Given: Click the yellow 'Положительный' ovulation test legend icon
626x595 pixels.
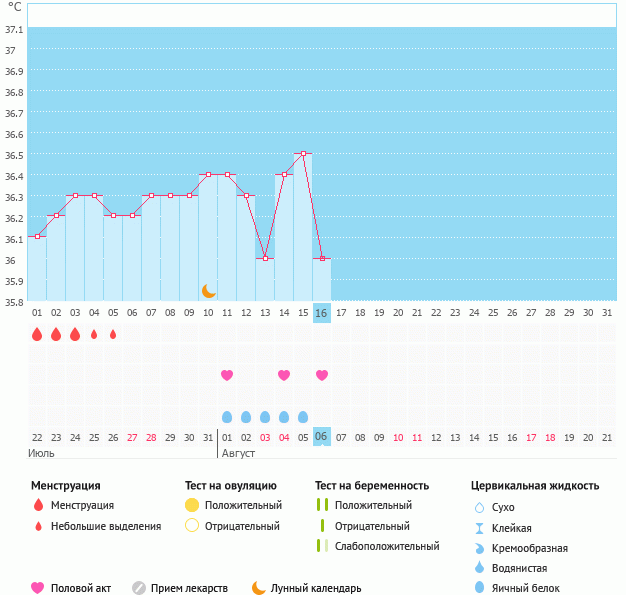Looking at the screenshot, I should click(192, 505).
